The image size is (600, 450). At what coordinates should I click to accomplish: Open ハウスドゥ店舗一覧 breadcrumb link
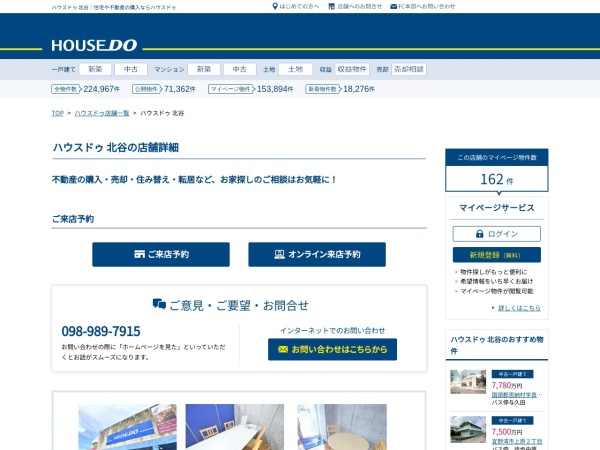102,113
